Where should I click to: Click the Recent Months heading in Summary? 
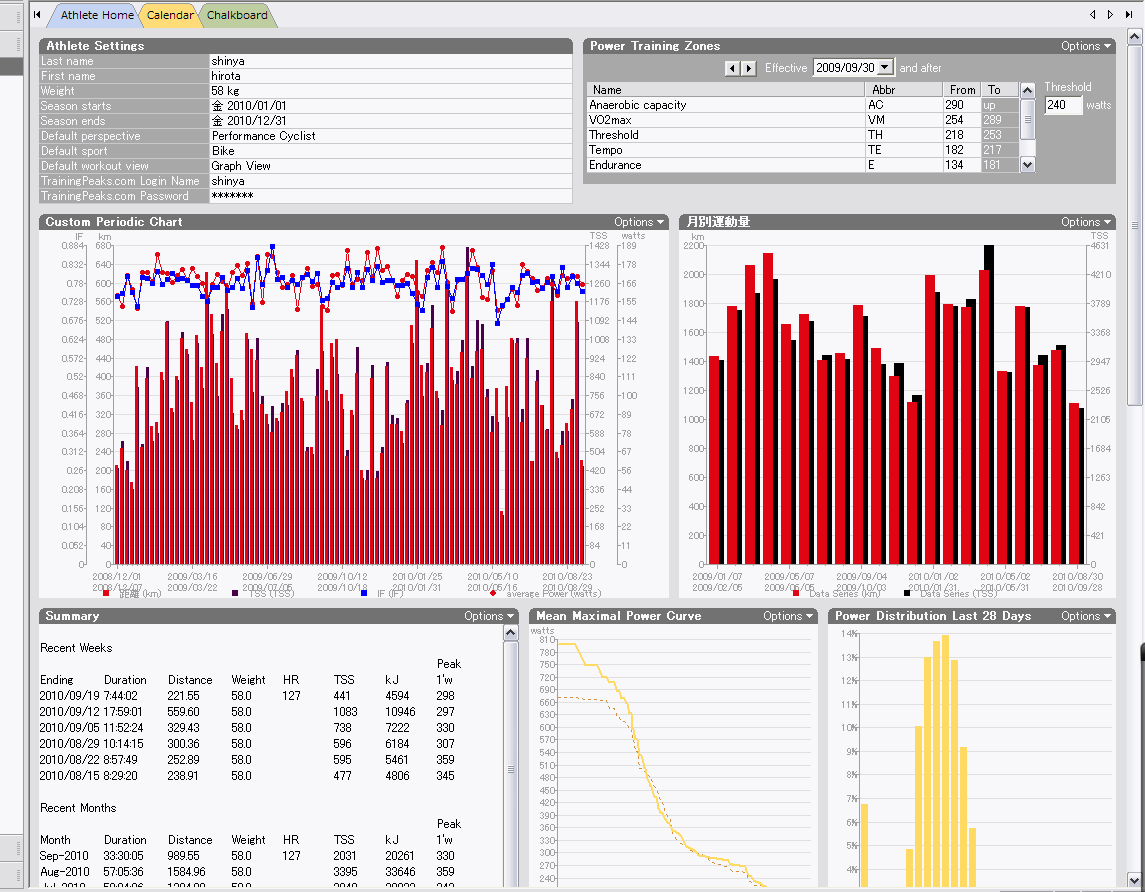click(78, 808)
